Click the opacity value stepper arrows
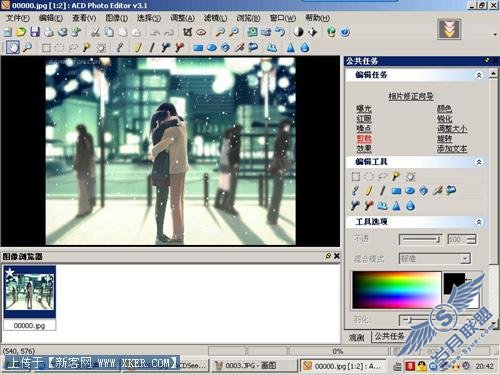 pyautogui.click(x=471, y=239)
